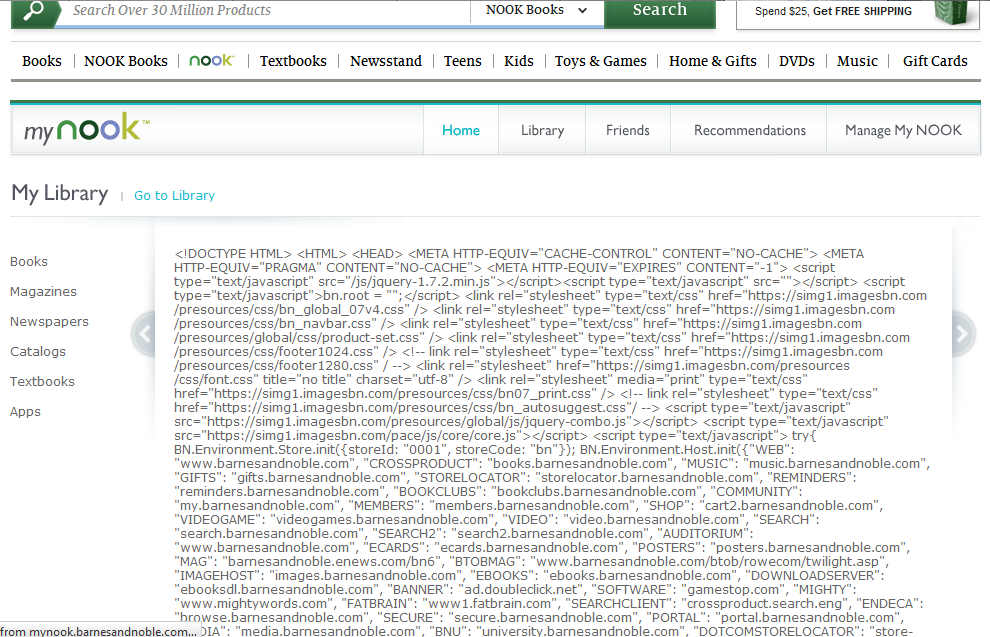Open the DVDs navigation menu
Screen dimensions: 990x637
click(797, 61)
